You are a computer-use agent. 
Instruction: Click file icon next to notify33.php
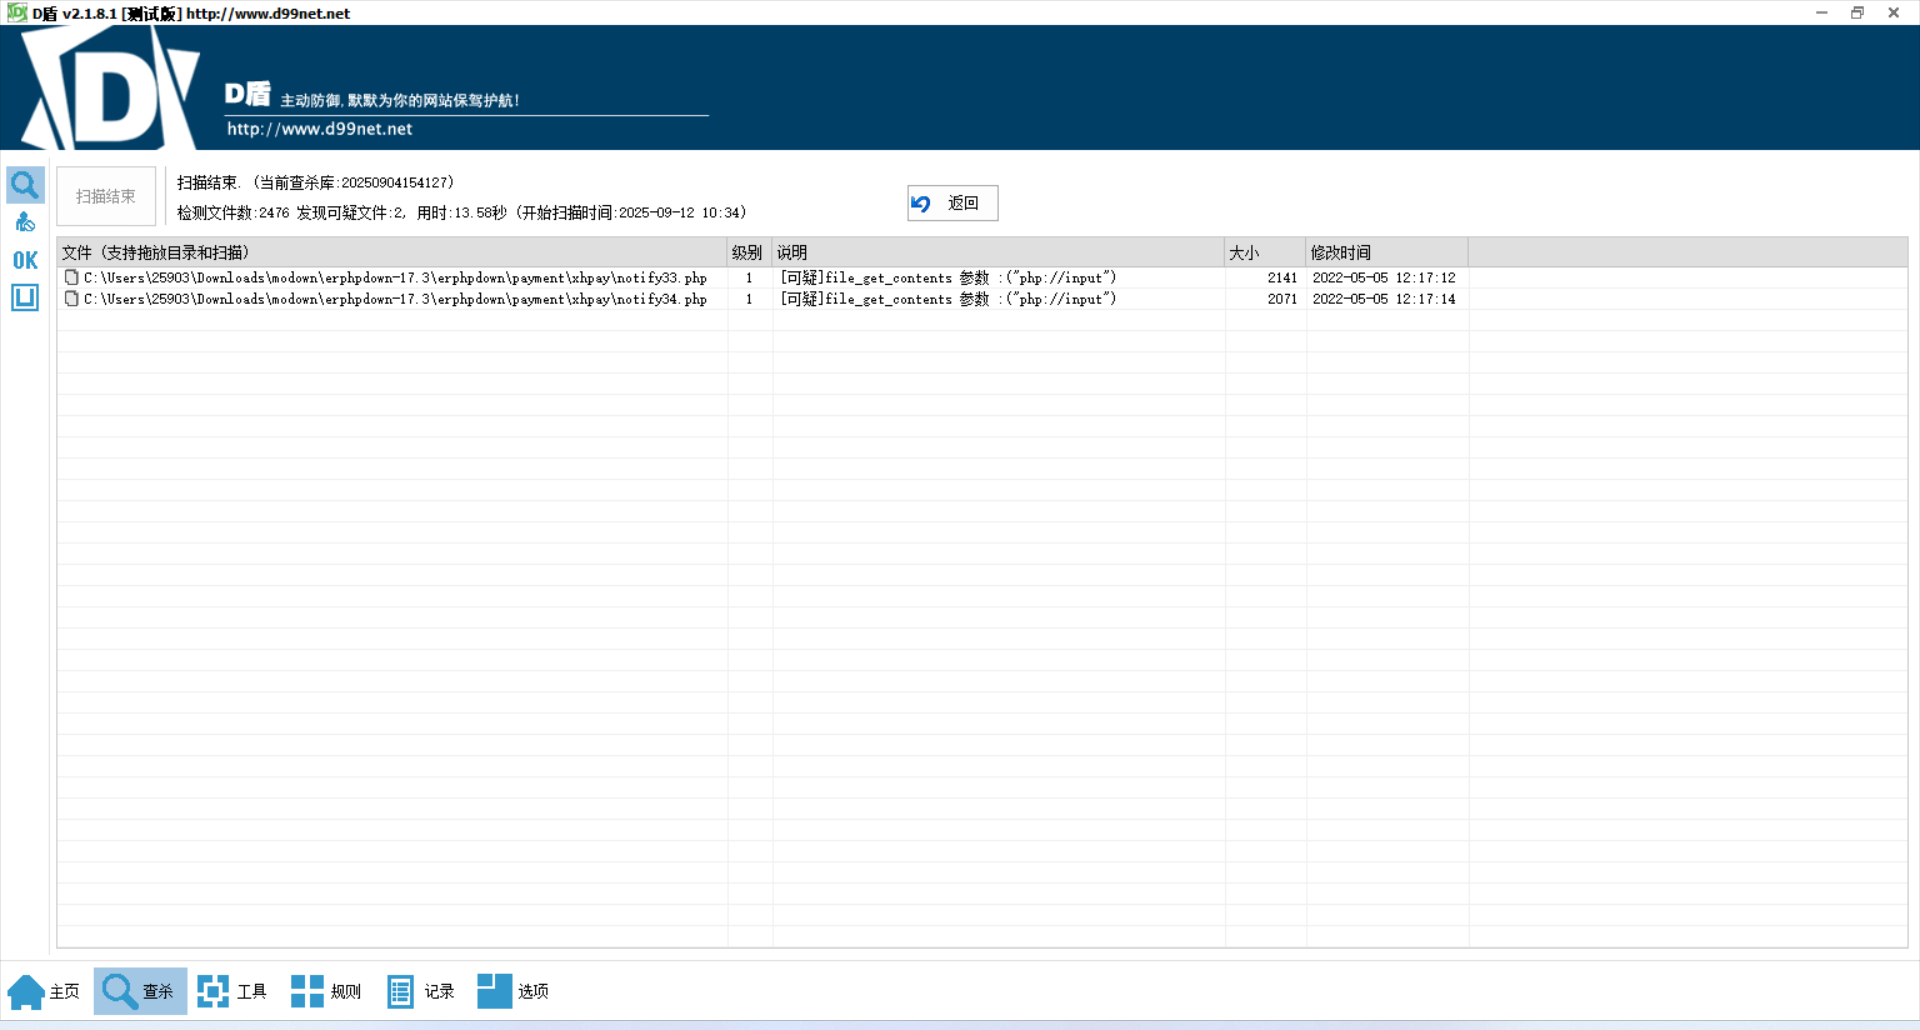(71, 278)
